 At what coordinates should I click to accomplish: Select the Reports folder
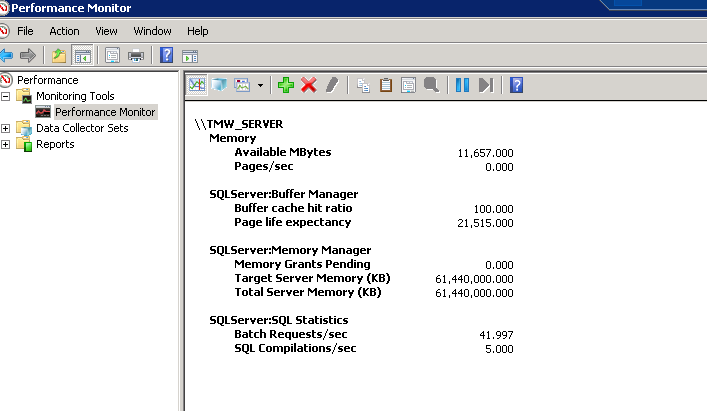click(x=55, y=145)
